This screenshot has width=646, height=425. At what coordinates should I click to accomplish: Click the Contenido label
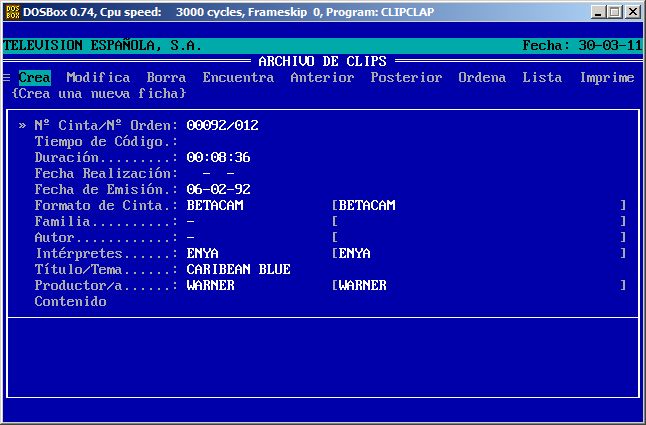(x=70, y=301)
